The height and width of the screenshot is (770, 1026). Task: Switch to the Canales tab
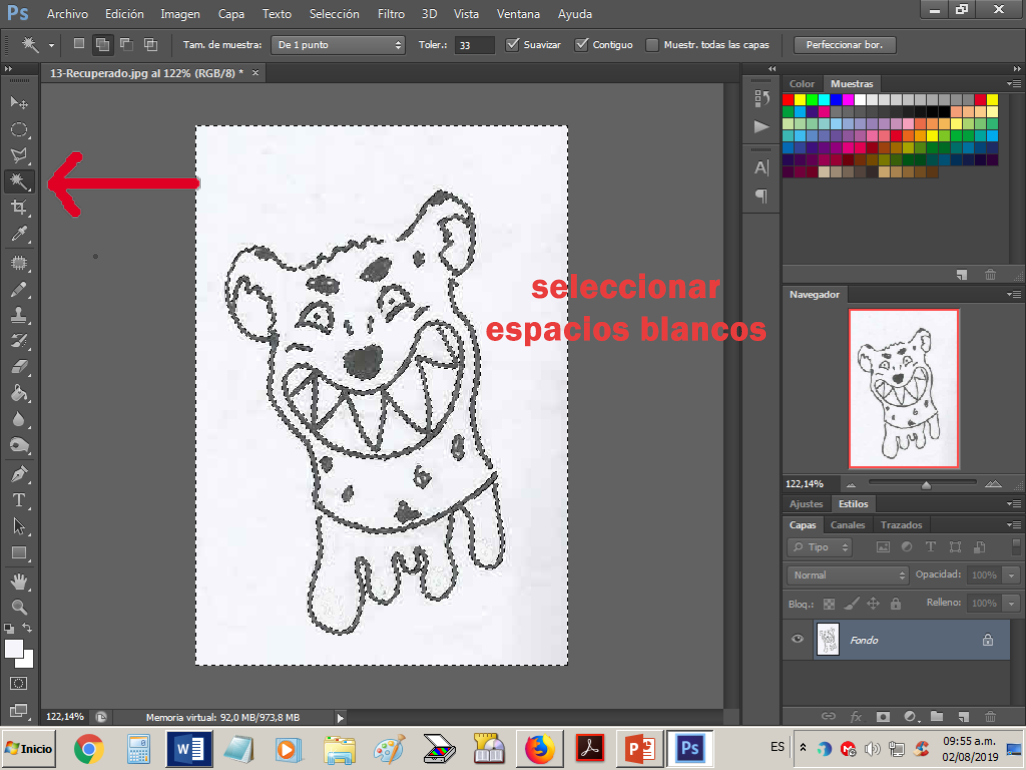tap(847, 525)
